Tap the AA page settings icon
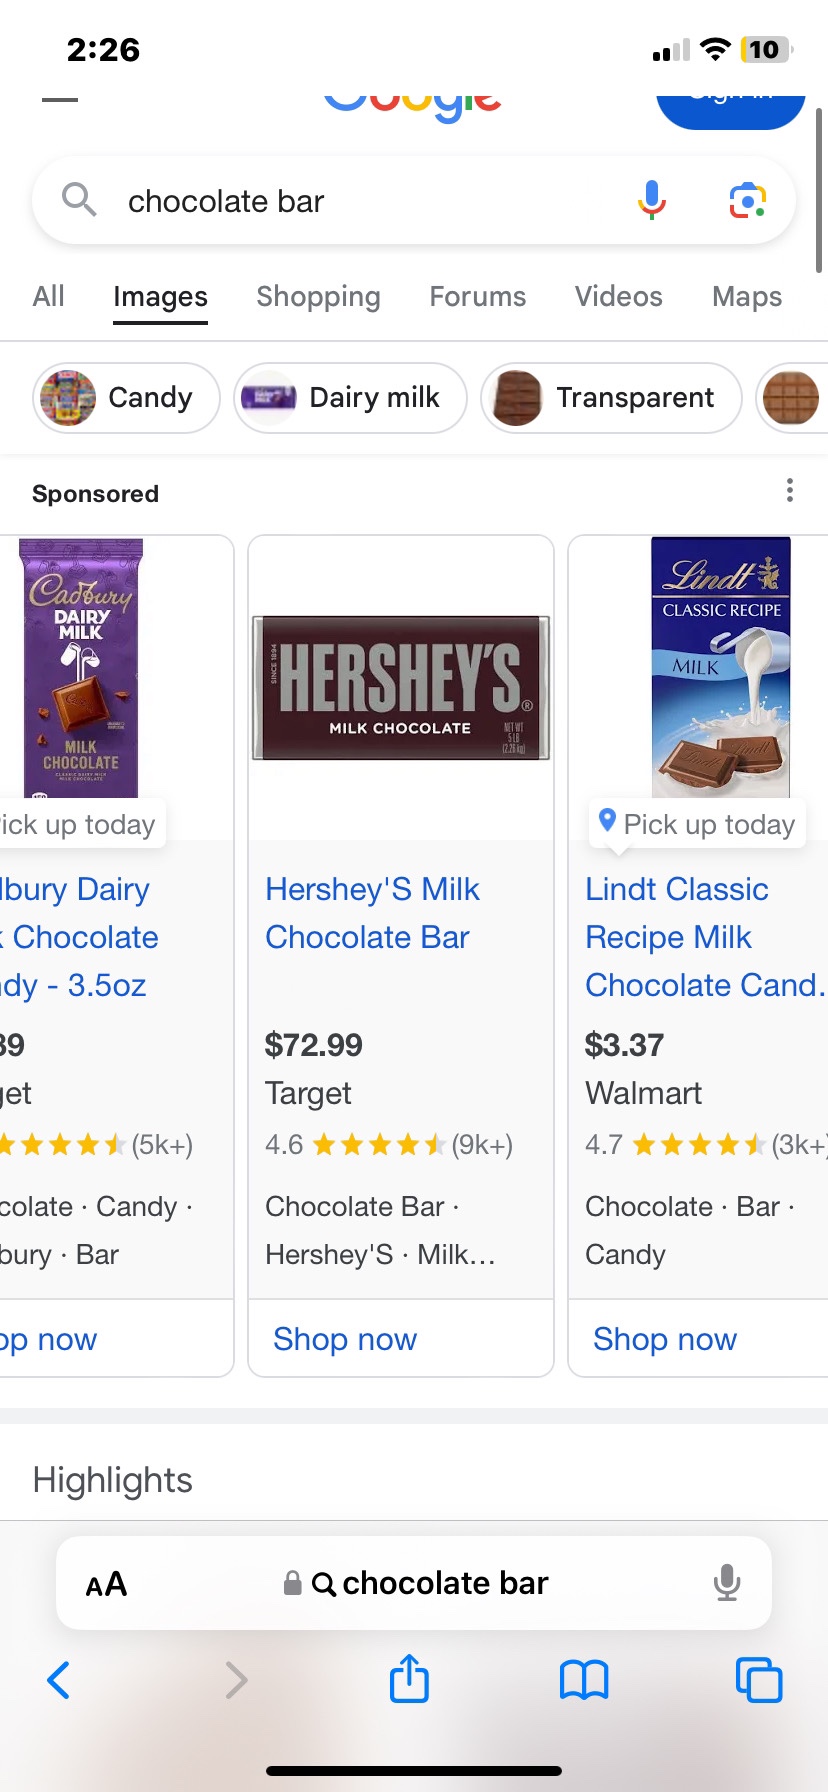This screenshot has height=1792, width=828. [104, 1583]
